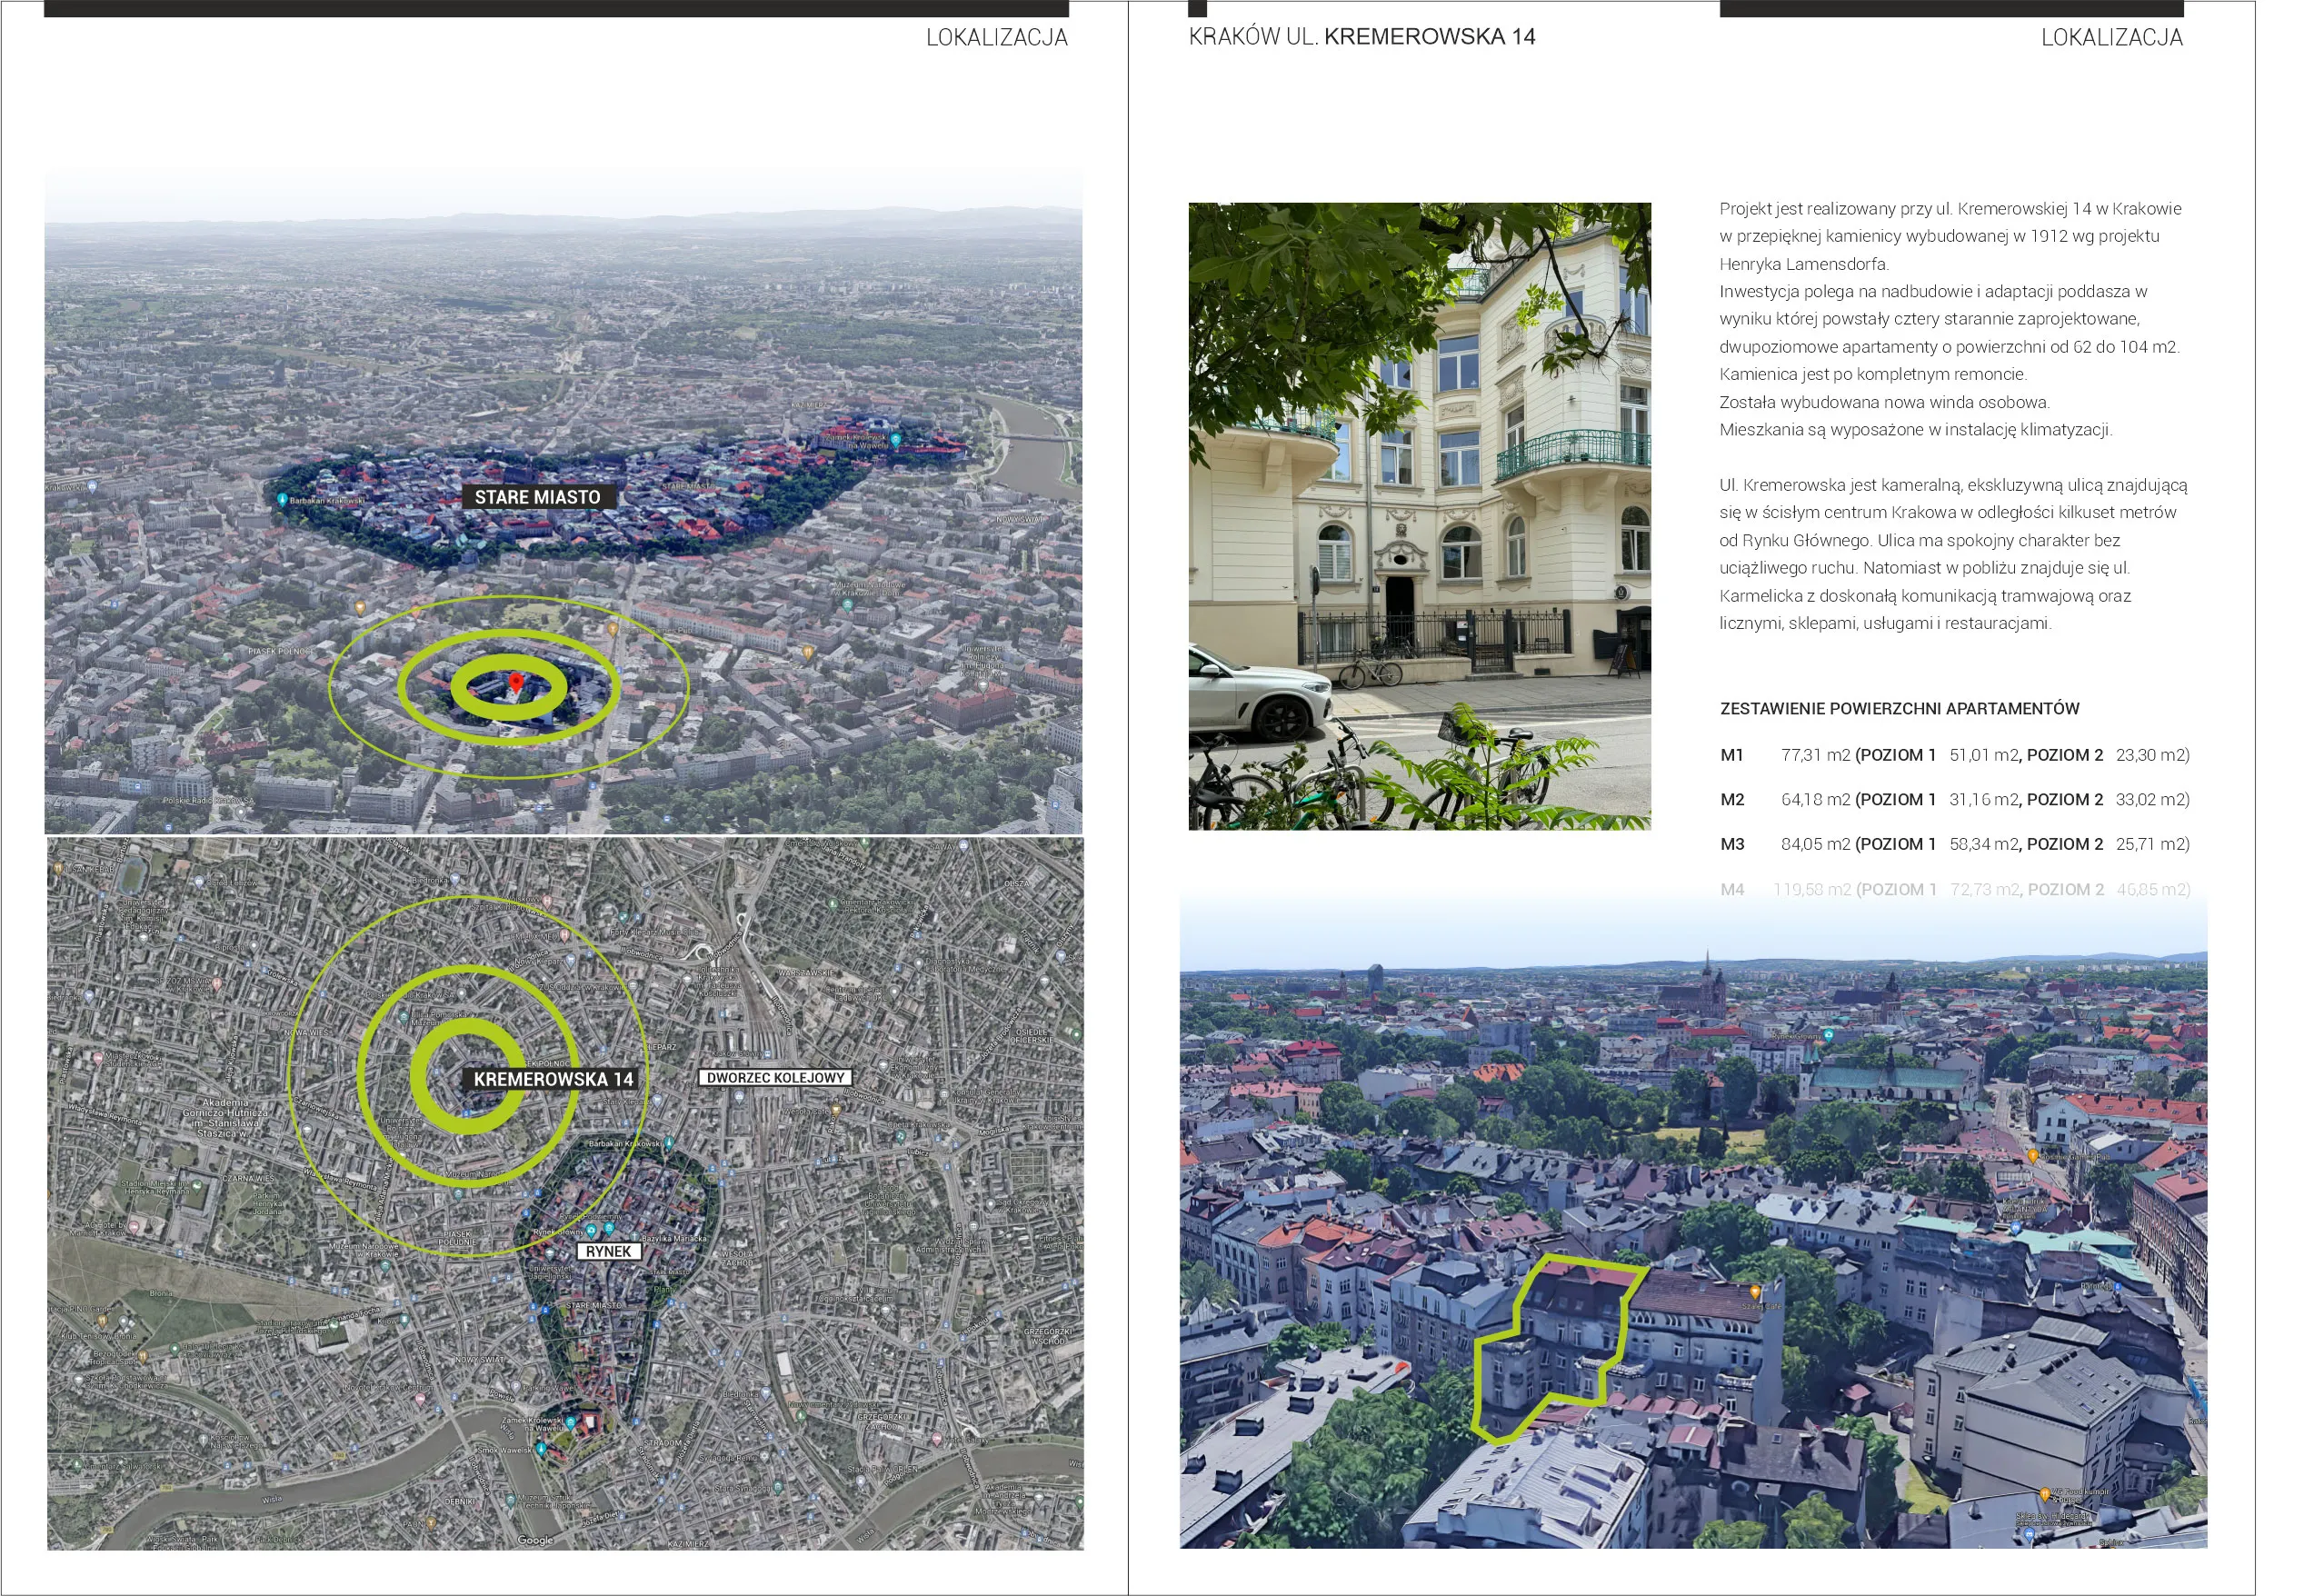Click the Wesoła Cafe orange marker
This screenshot has width=2314, height=1596.
837,1110
